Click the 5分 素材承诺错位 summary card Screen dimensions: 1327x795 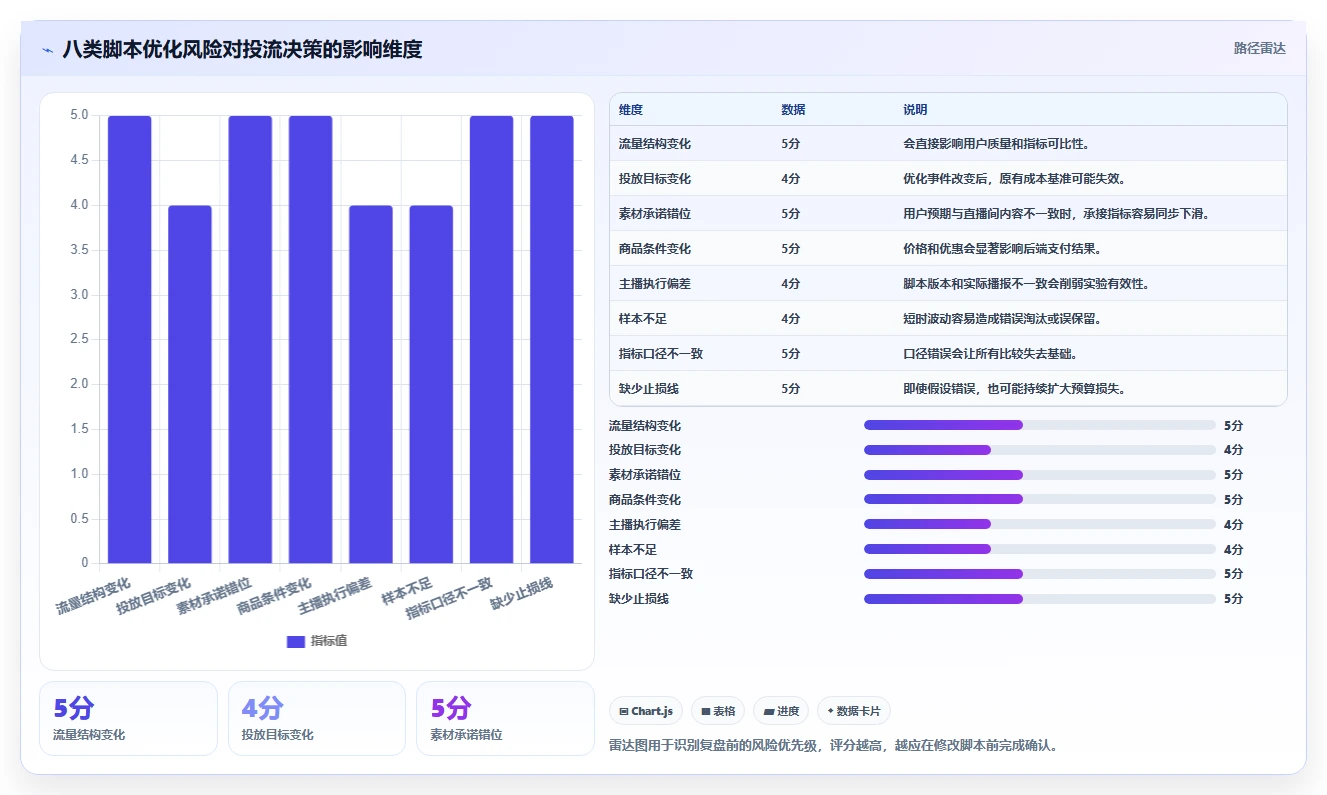tap(505, 719)
